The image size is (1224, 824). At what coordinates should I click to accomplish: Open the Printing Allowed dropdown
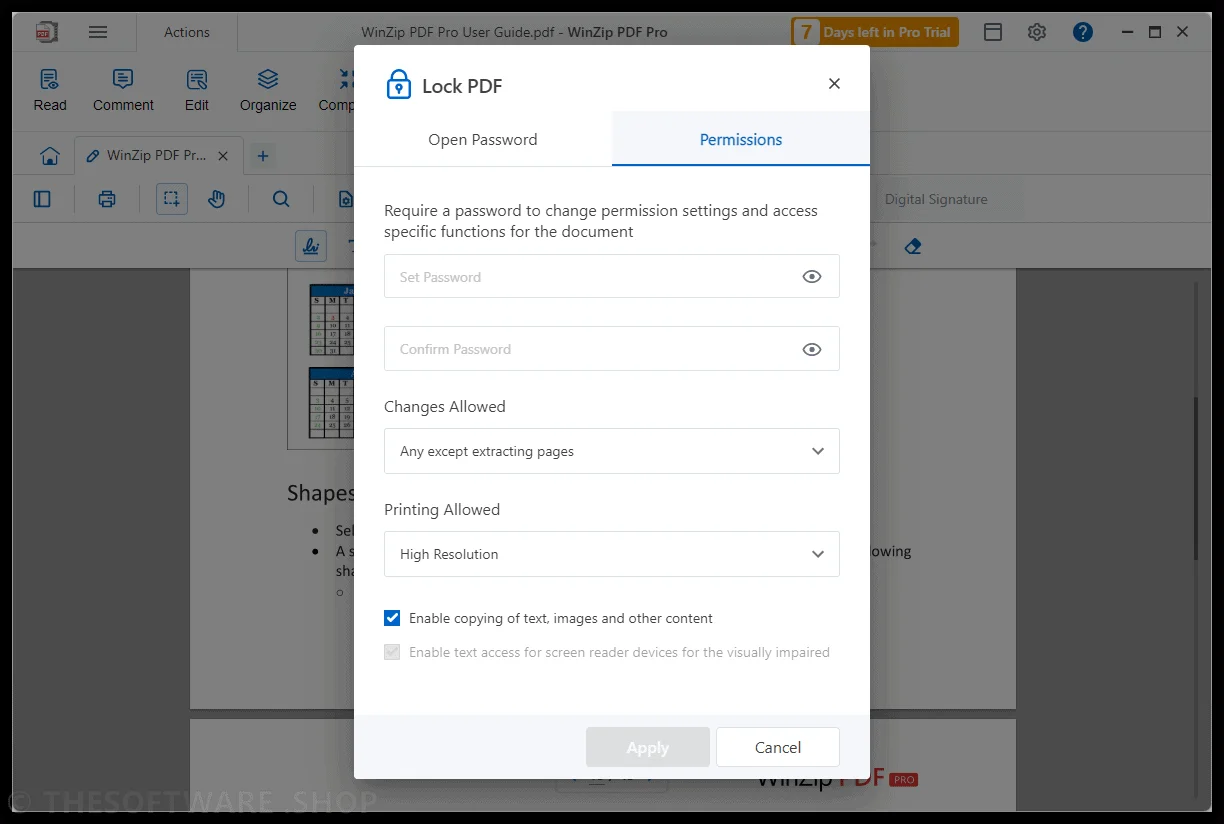click(x=612, y=554)
